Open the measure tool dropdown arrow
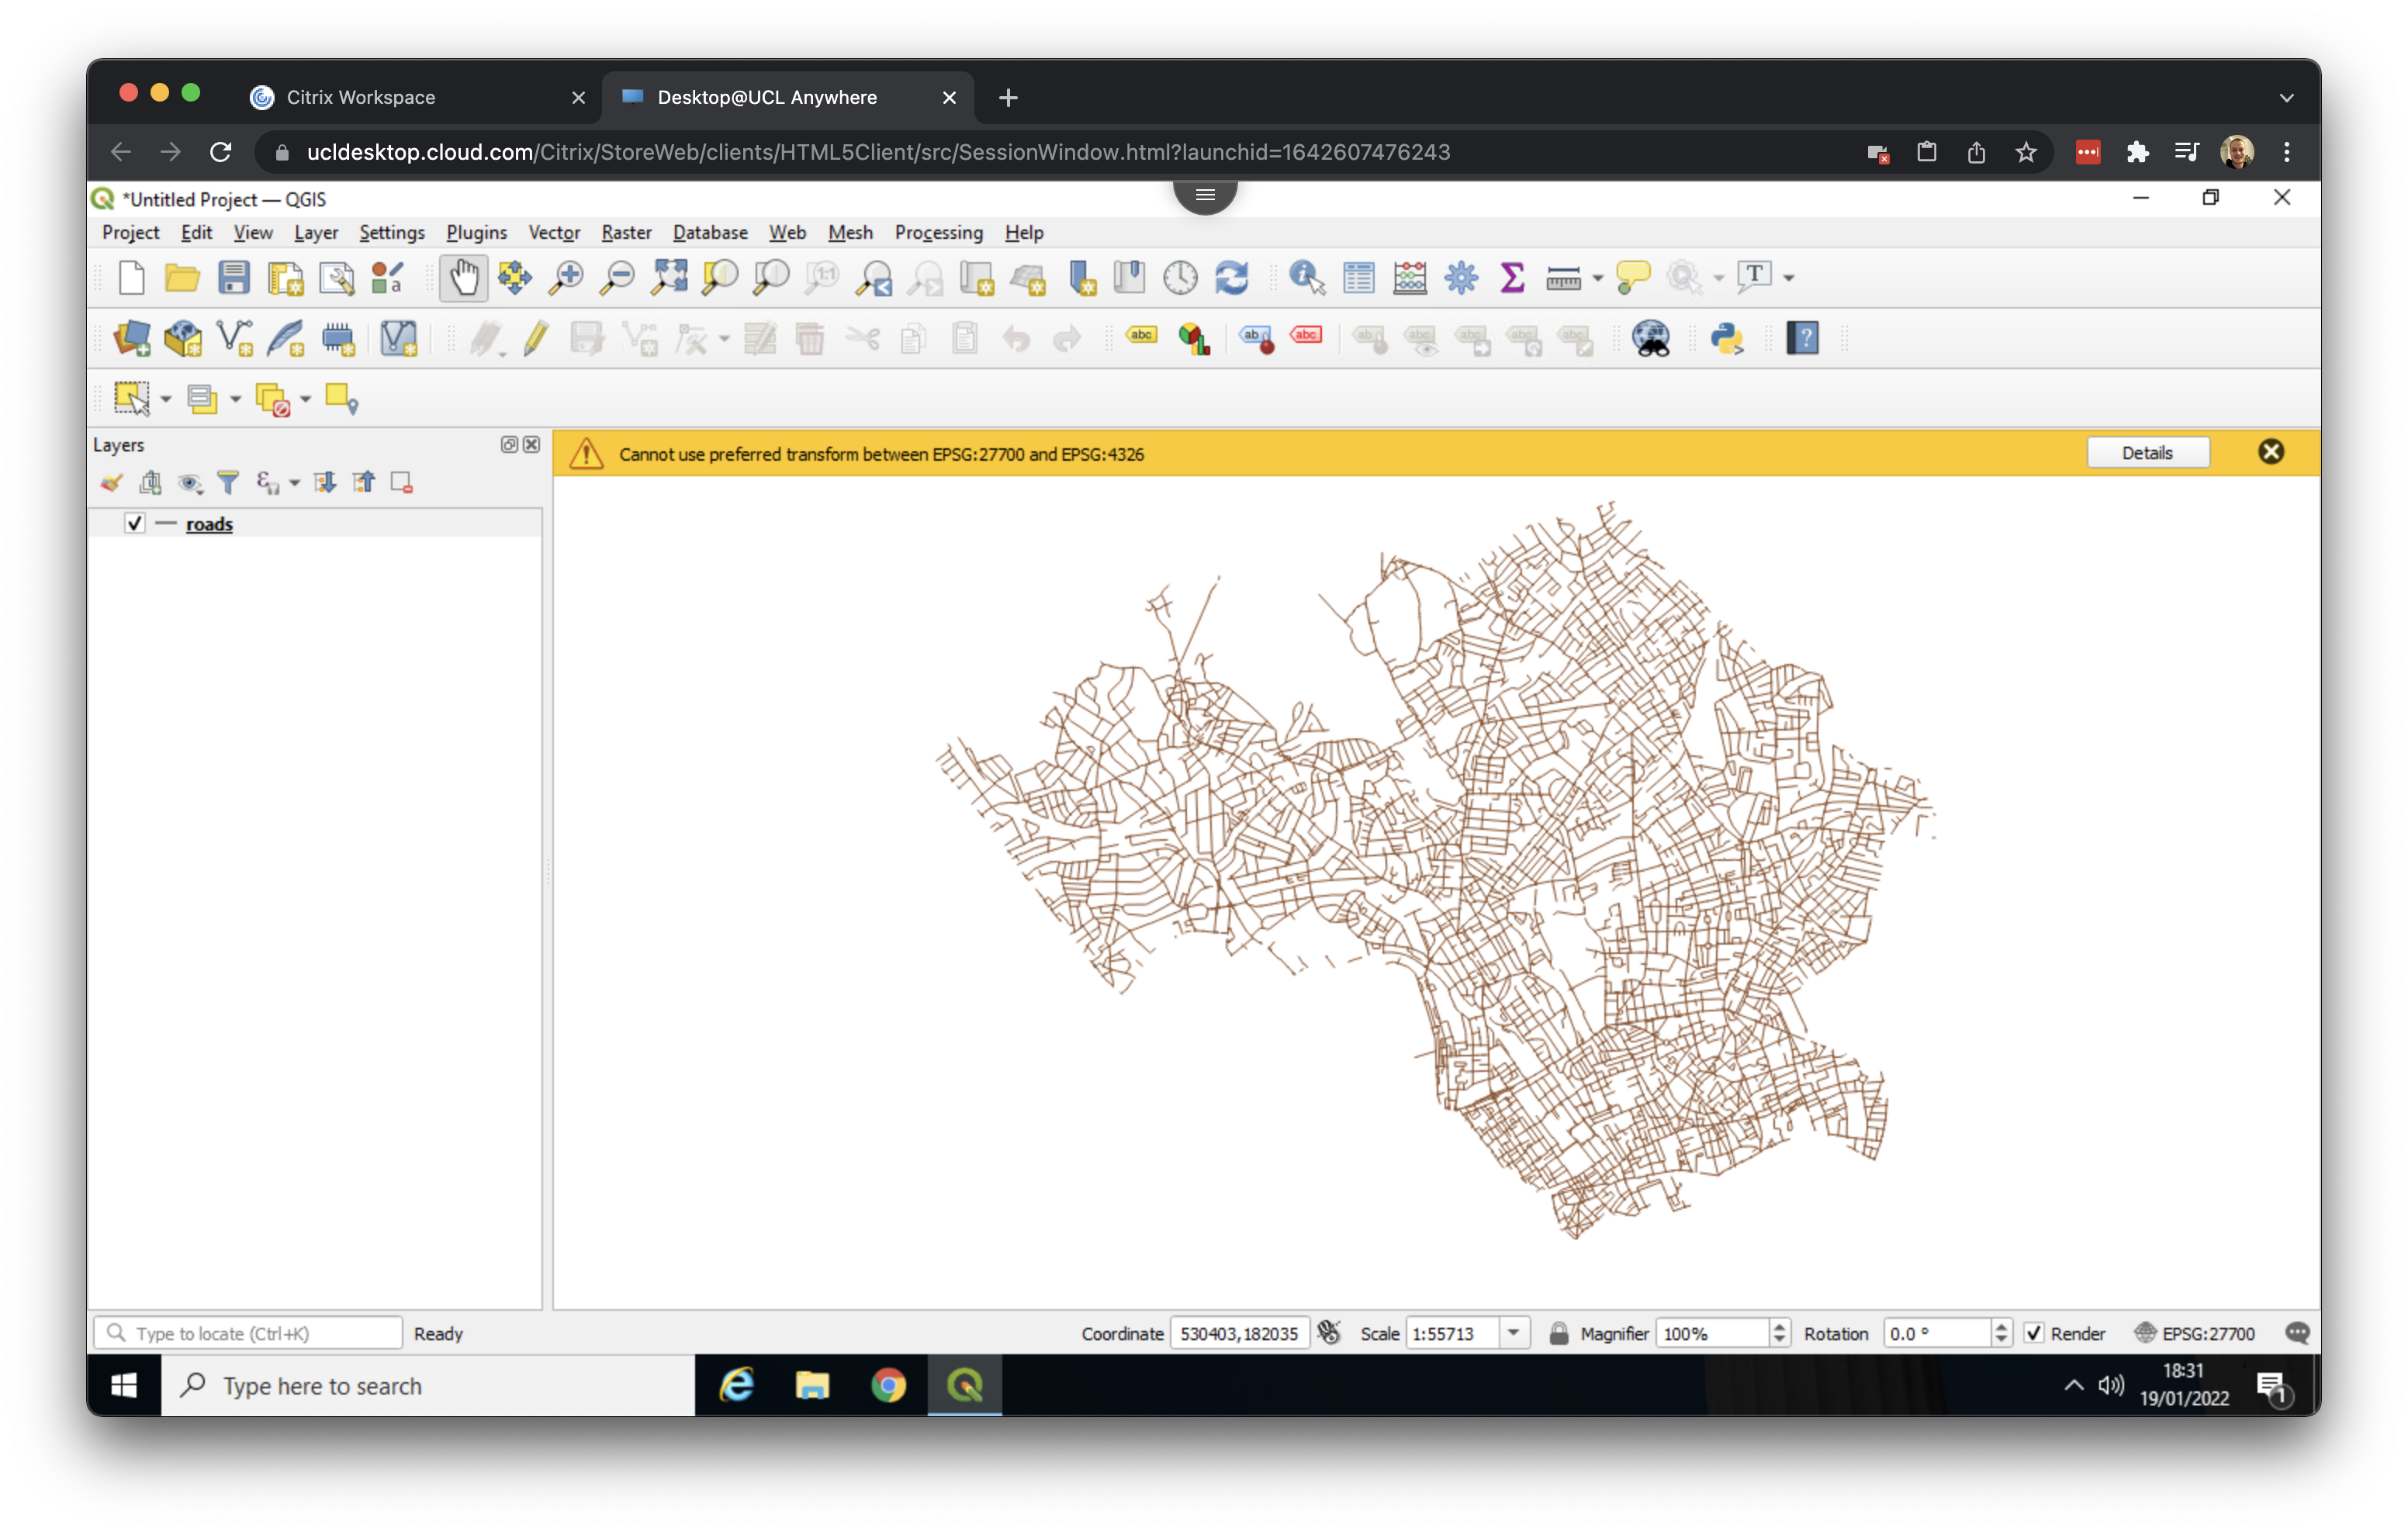This screenshot has width=2408, height=1531. click(1597, 278)
